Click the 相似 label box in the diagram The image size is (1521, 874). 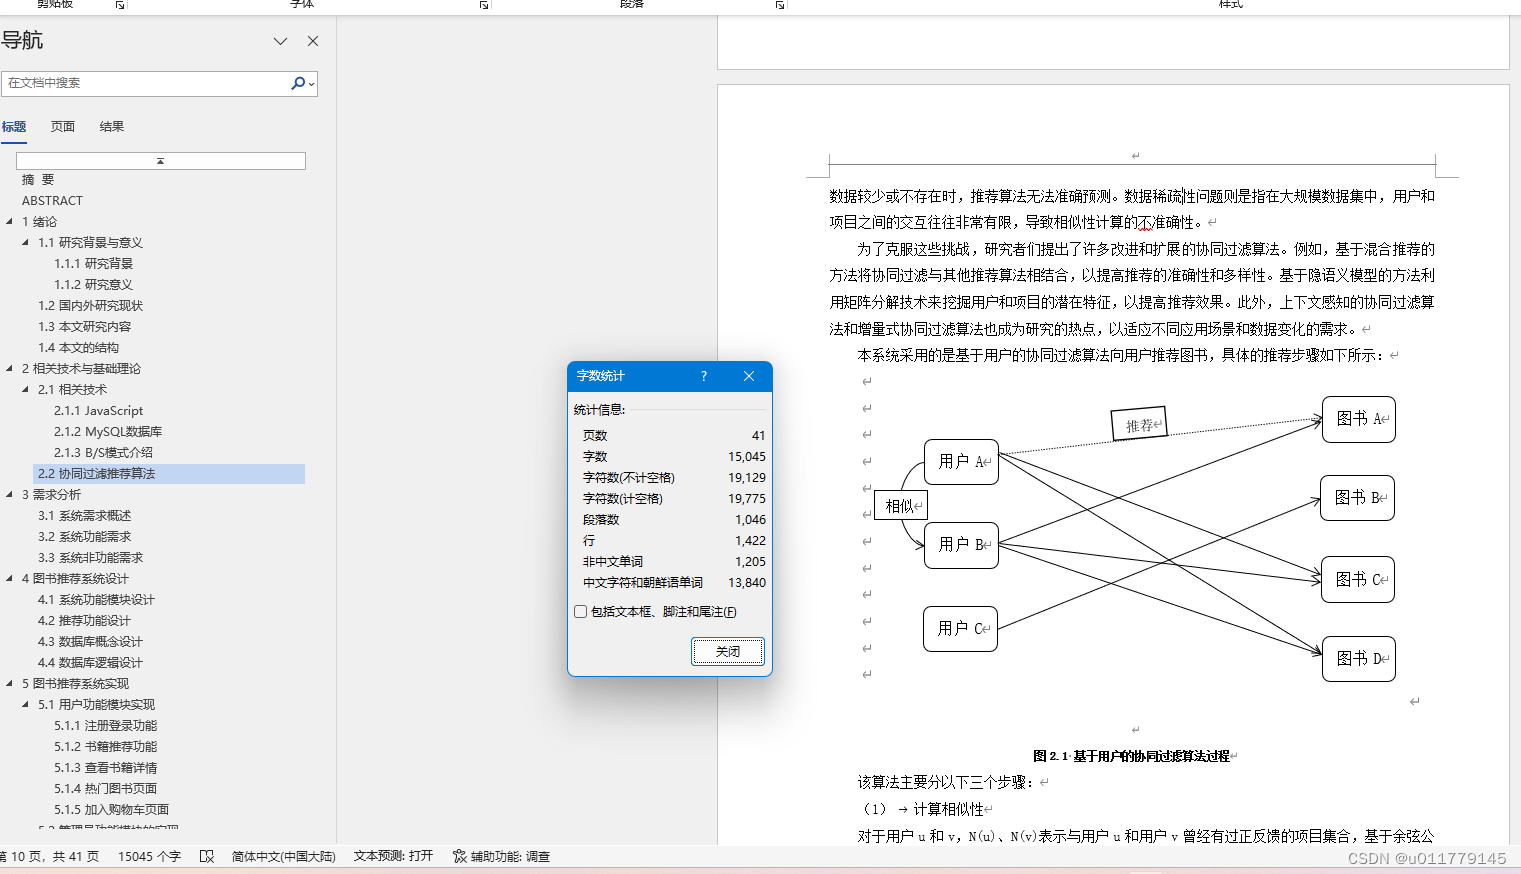click(x=900, y=506)
